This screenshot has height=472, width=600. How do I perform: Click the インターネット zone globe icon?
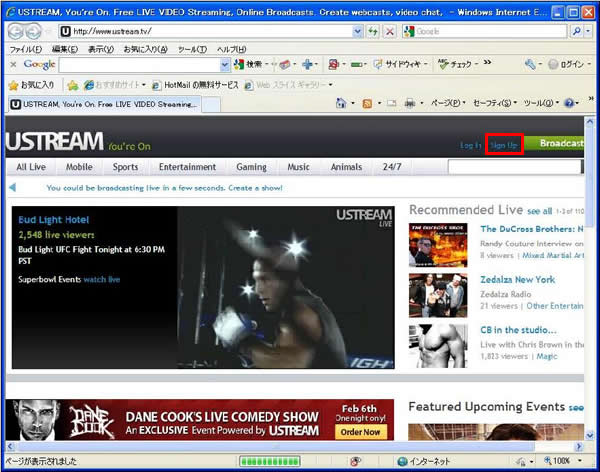pos(402,461)
